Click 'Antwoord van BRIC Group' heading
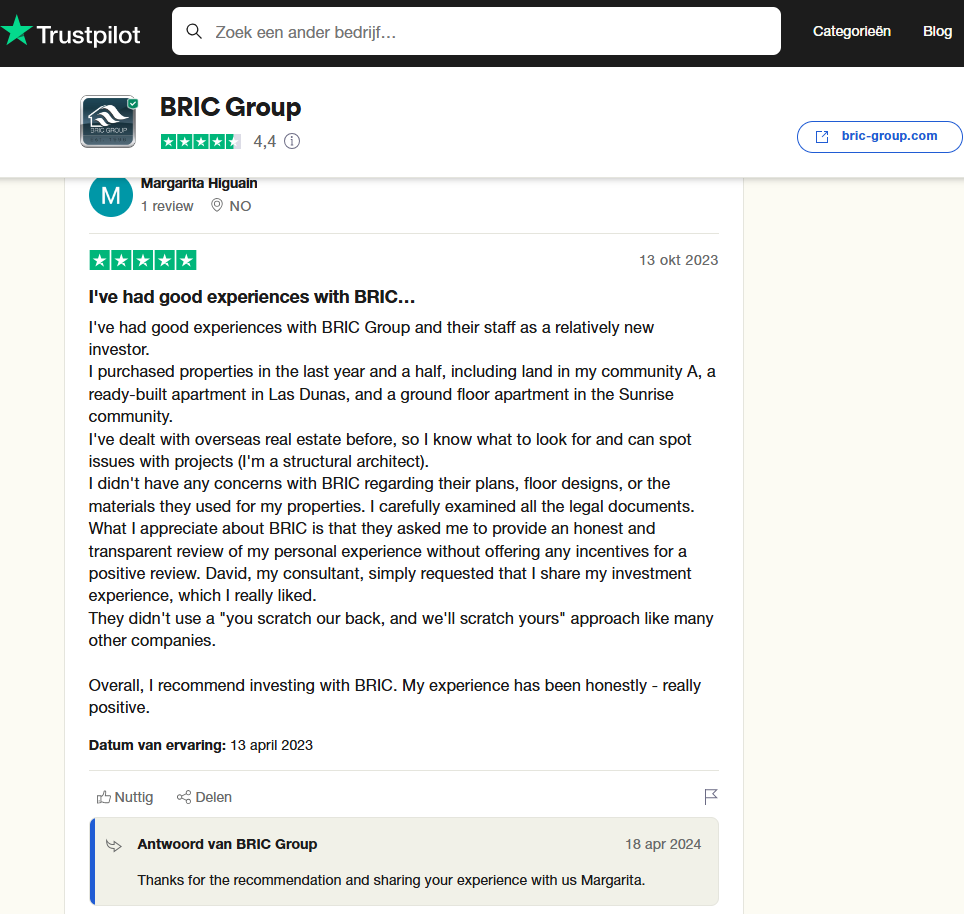964x914 pixels. tap(227, 844)
